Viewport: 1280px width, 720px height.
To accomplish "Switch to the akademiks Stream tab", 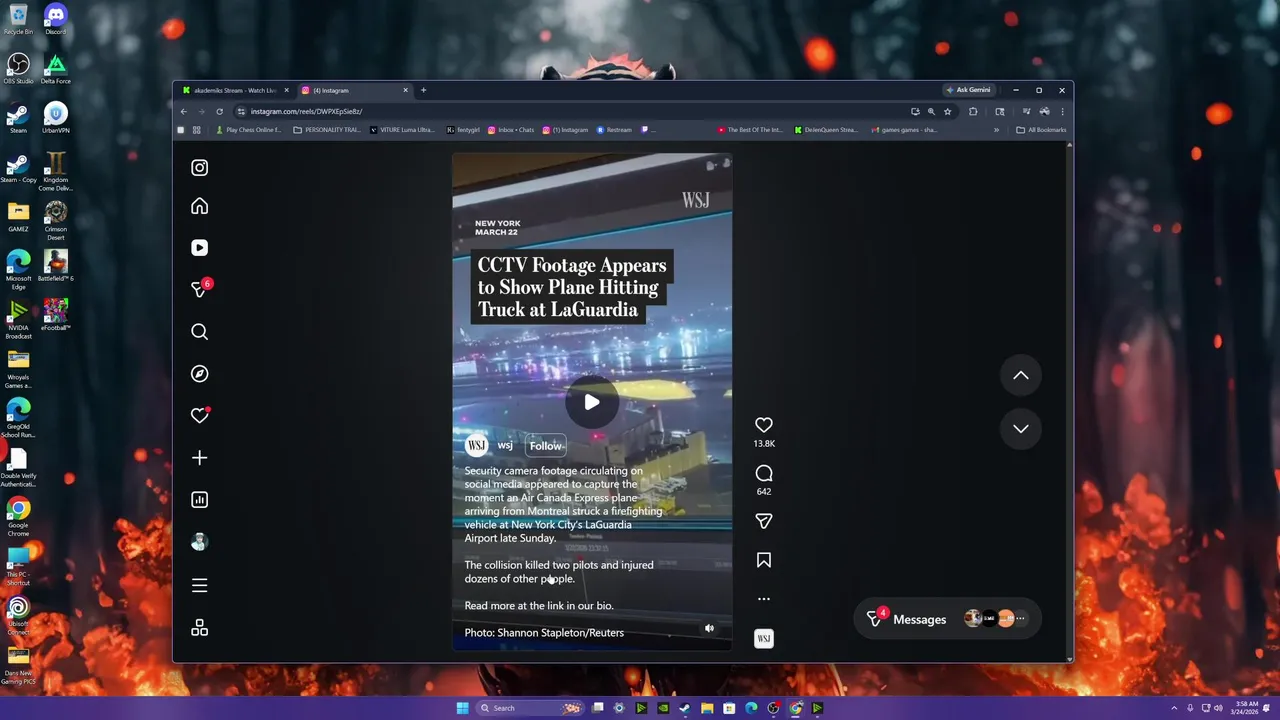I will click(x=234, y=90).
